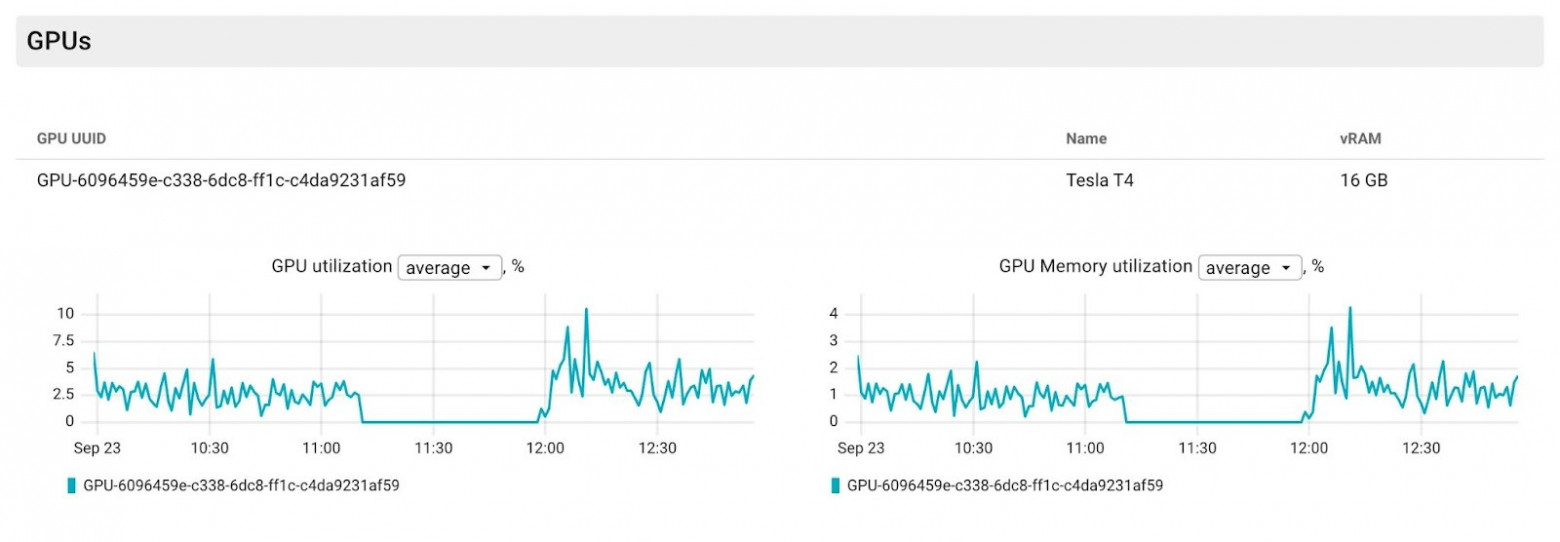
Task: Click the Tesla T4 name cell
Action: click(1100, 181)
